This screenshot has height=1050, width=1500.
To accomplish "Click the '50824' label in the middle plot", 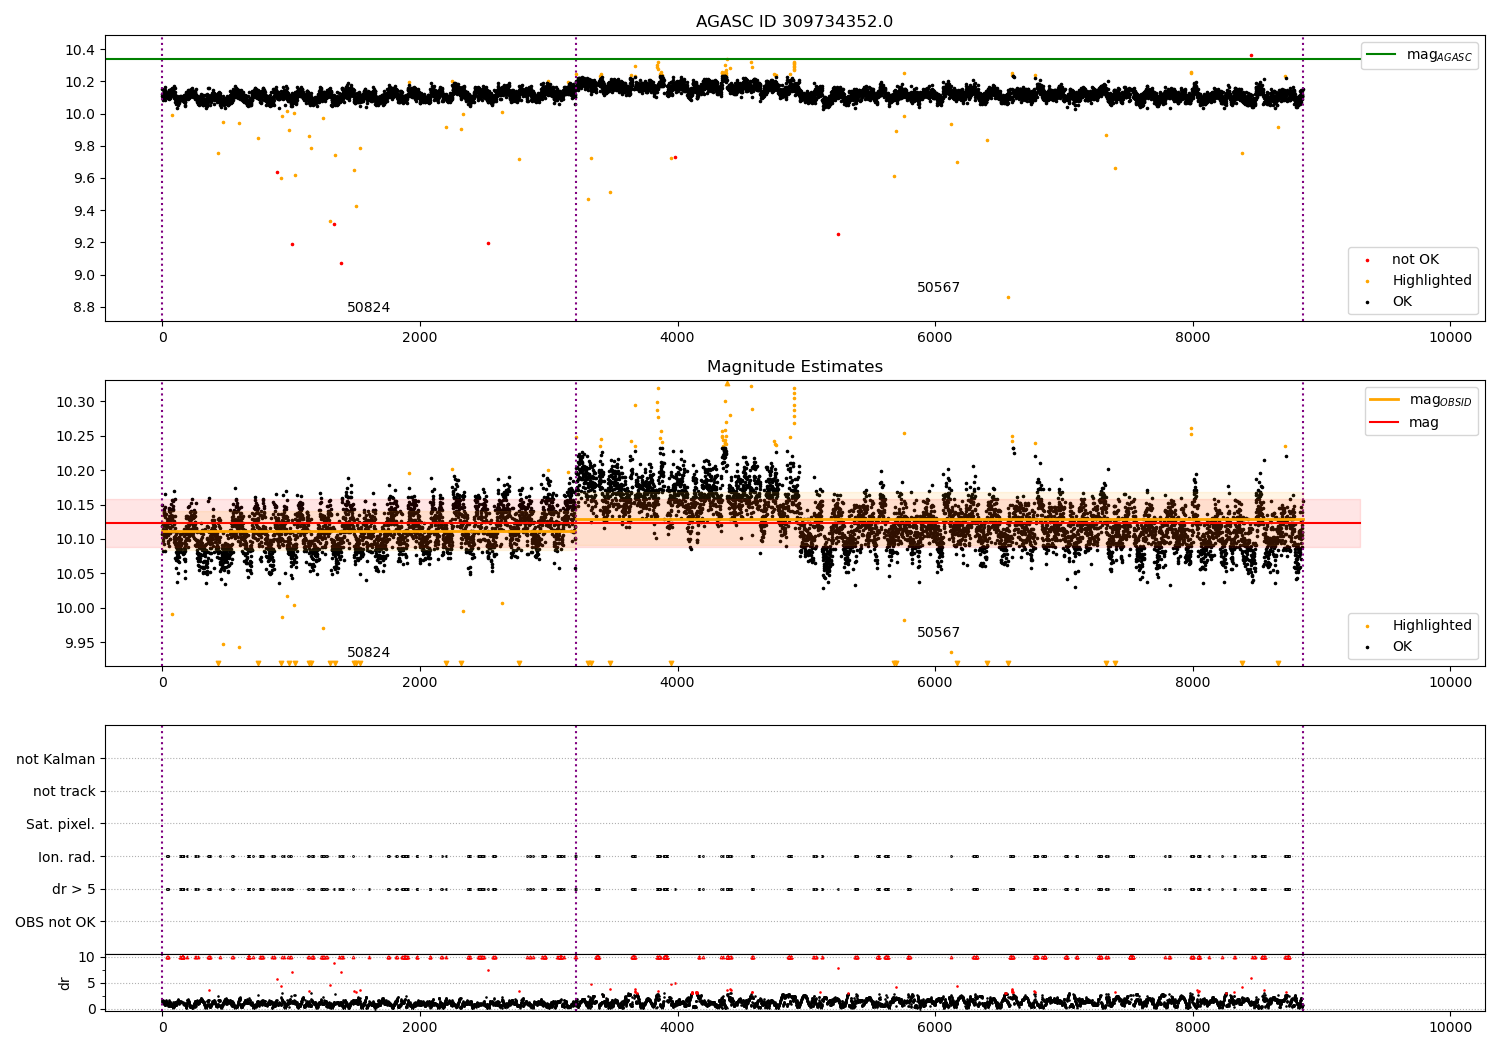I will coord(368,653).
